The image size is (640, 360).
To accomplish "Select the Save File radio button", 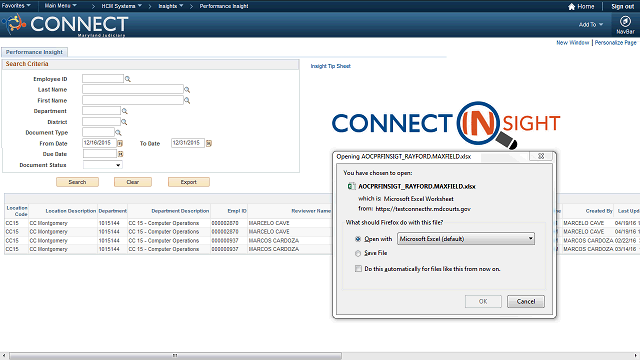I will pos(358,253).
